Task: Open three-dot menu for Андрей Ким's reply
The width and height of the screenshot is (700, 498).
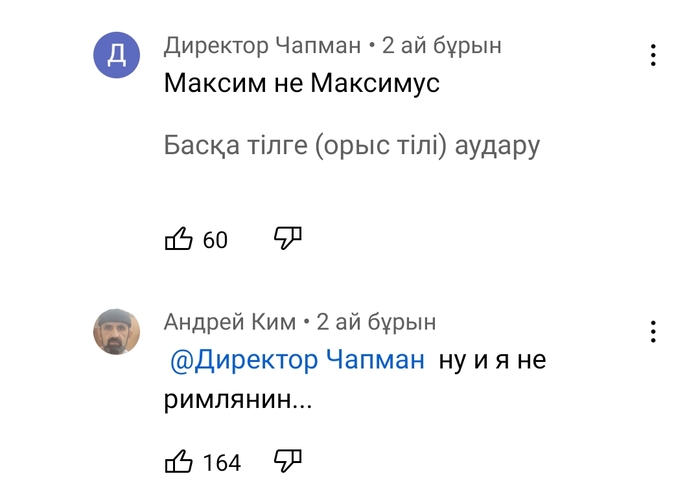Action: [653, 332]
